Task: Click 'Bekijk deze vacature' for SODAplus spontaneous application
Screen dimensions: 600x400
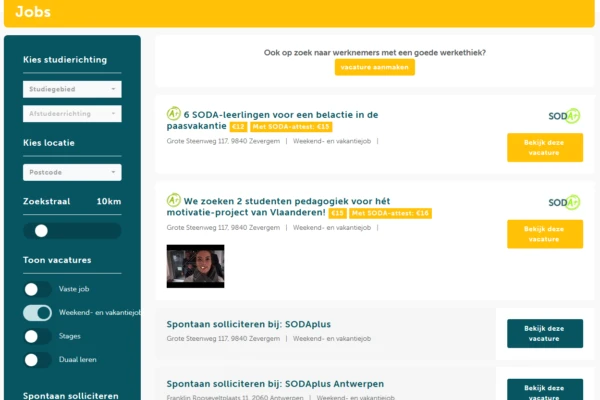Action: click(544, 333)
